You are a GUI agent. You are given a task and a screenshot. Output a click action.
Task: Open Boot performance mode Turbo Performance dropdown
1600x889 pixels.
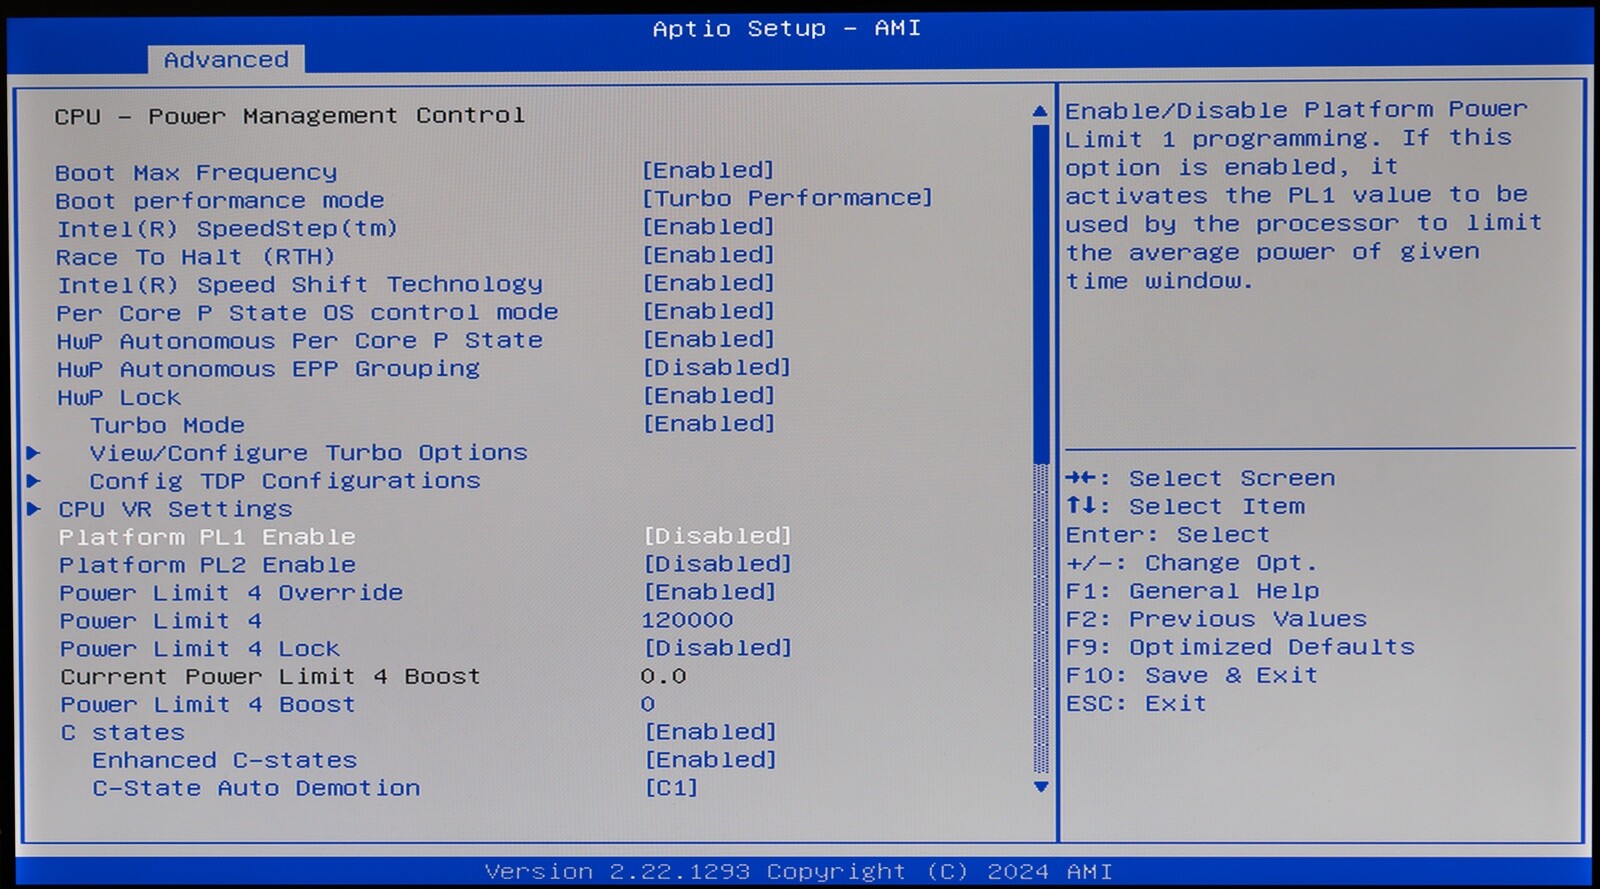click(x=787, y=198)
